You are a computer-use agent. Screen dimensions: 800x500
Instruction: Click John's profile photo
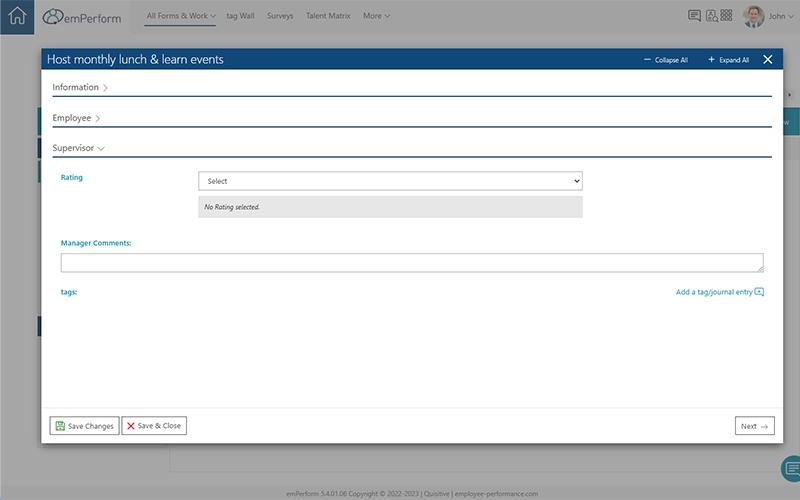(x=753, y=16)
